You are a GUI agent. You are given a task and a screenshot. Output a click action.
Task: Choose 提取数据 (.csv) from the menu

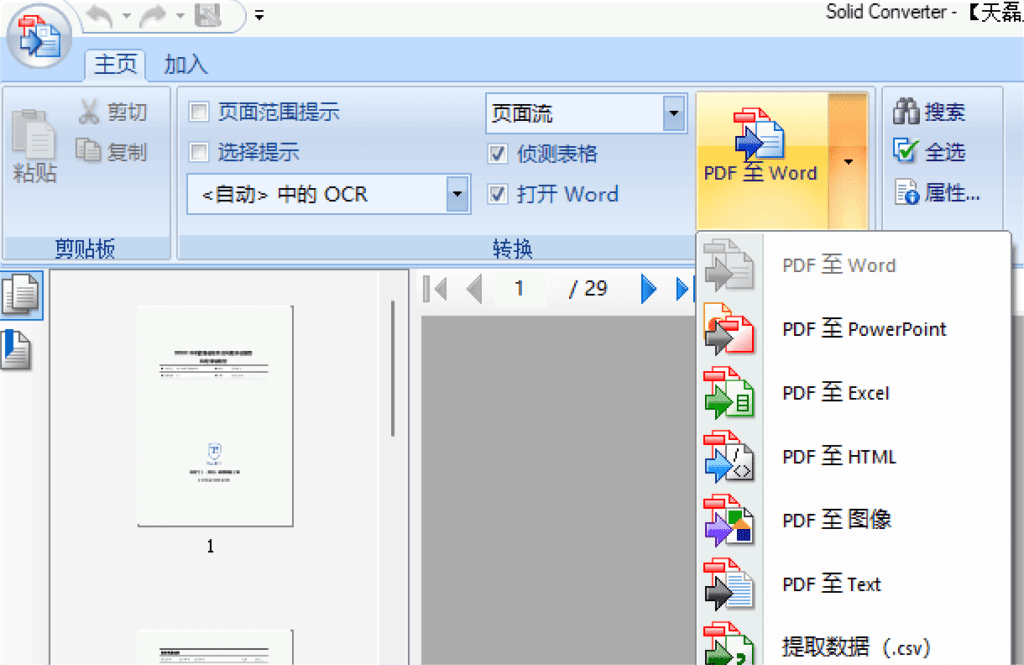click(x=854, y=643)
